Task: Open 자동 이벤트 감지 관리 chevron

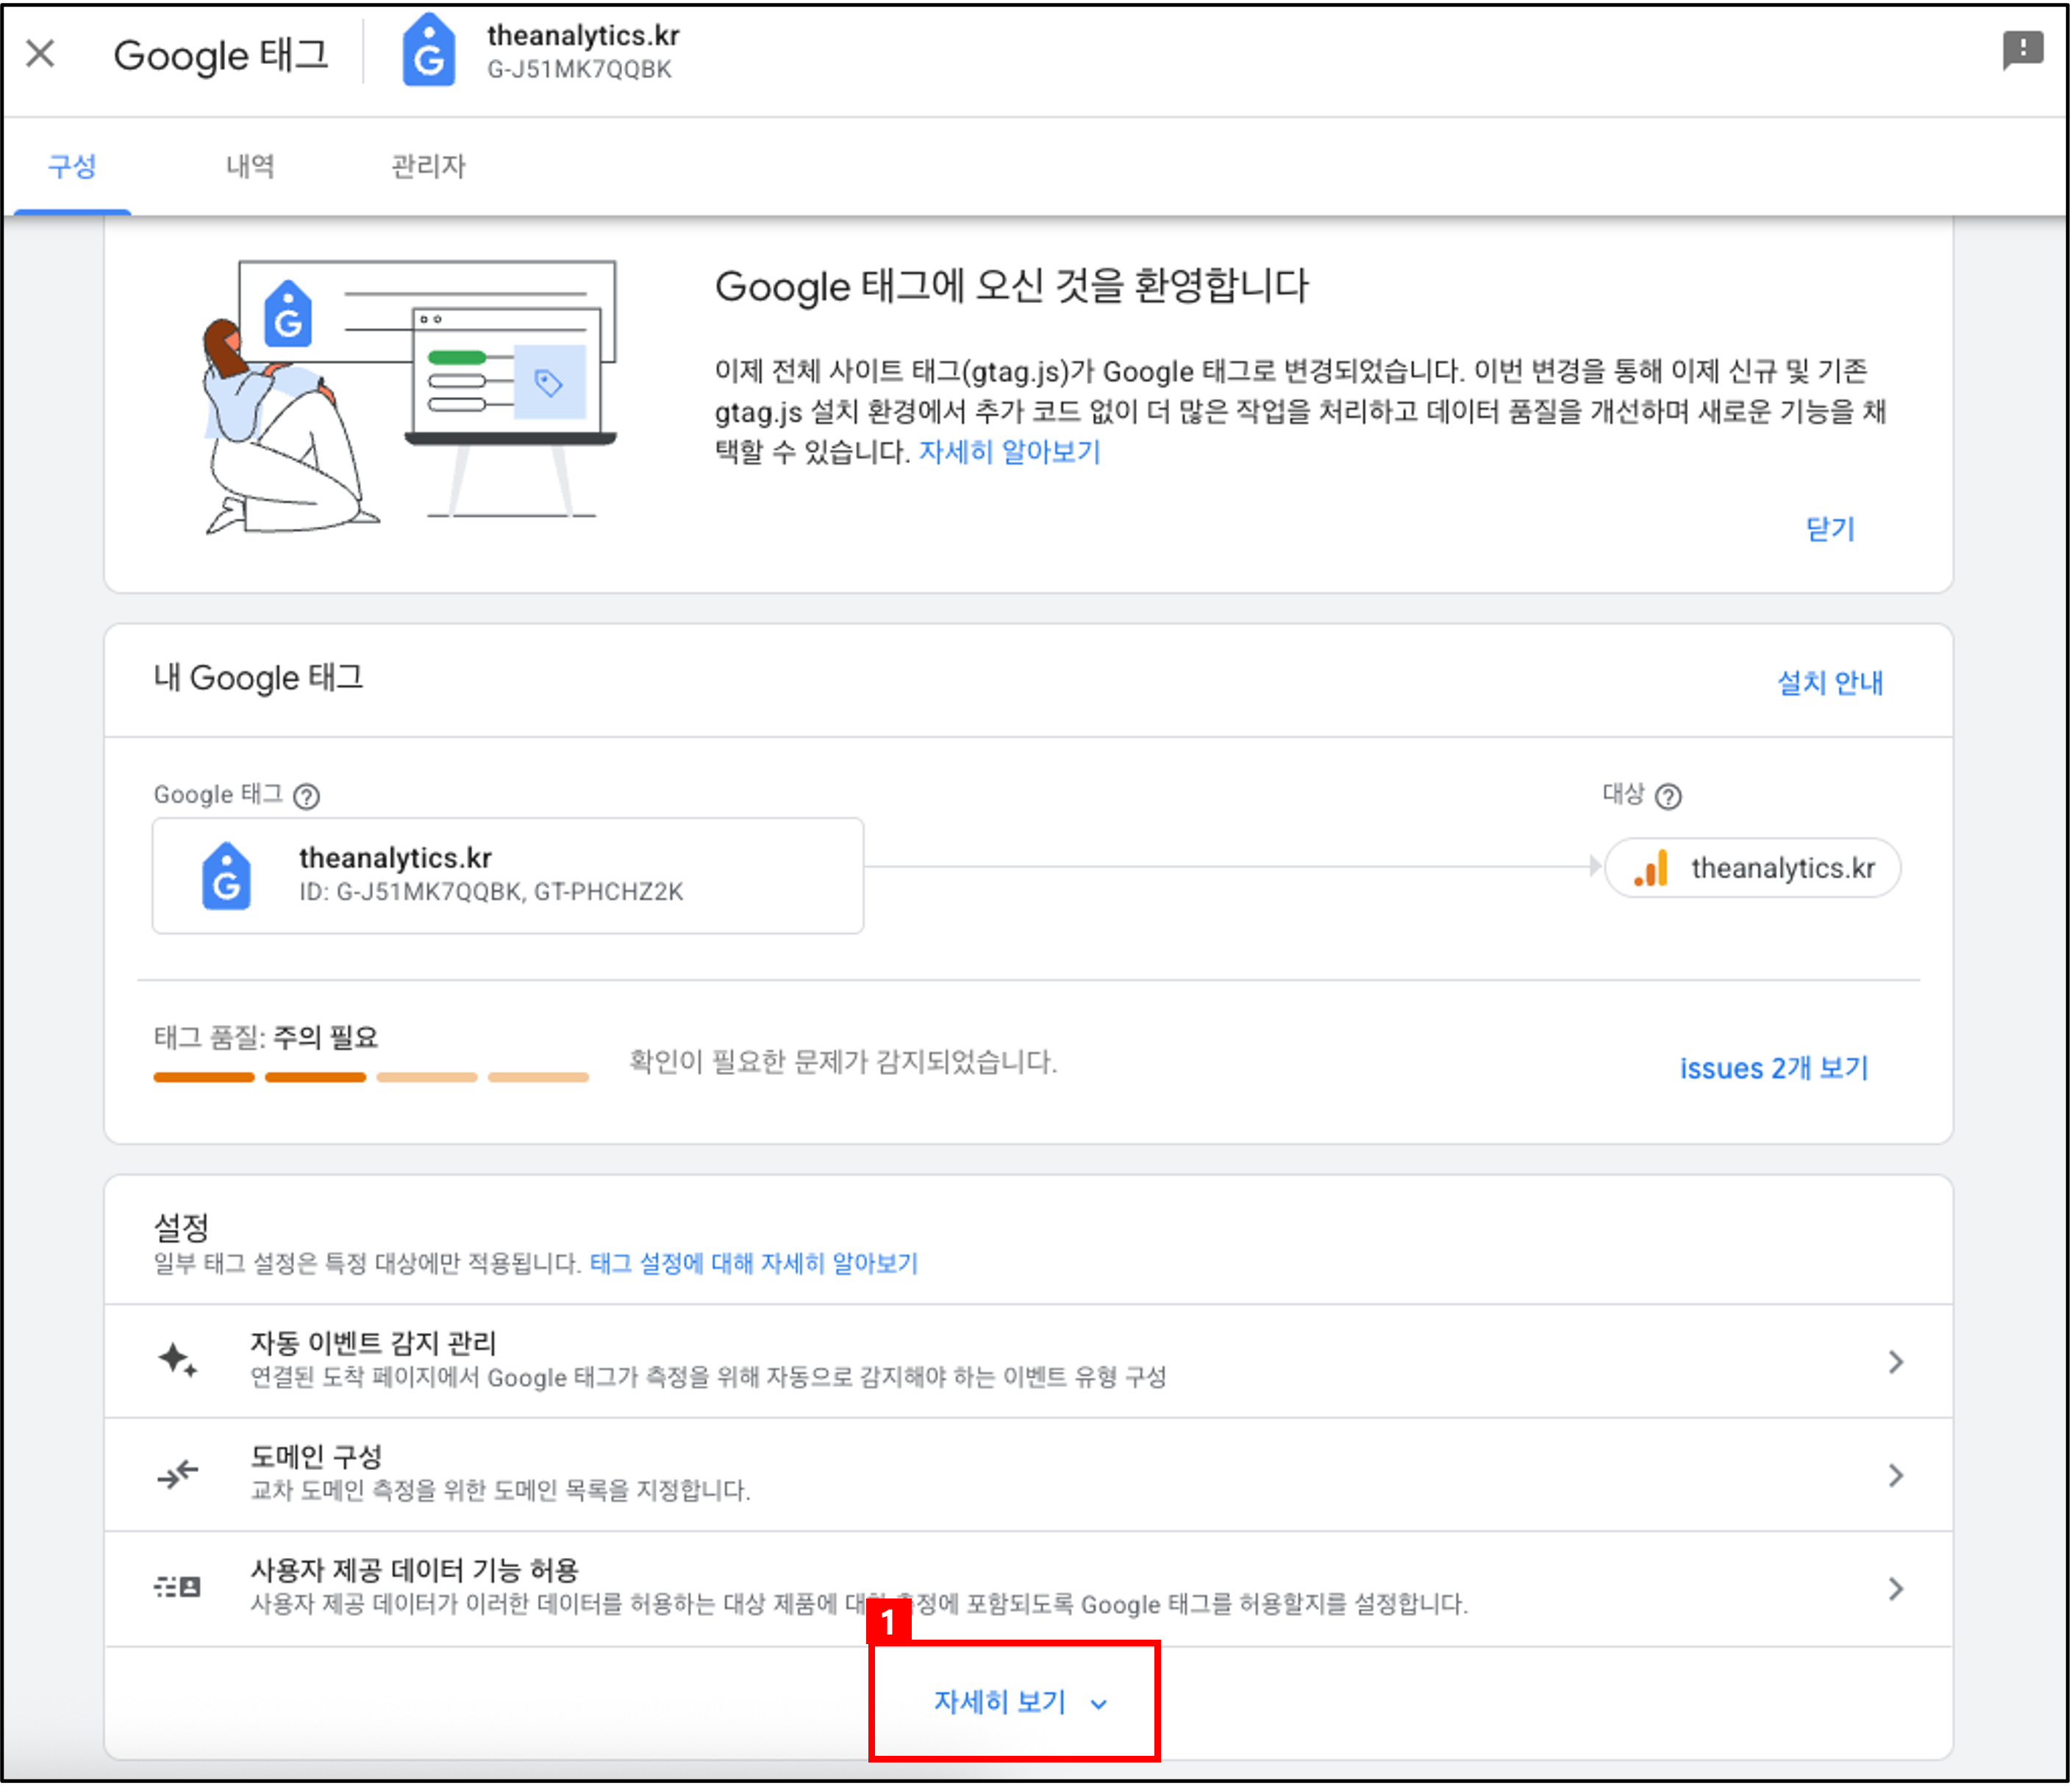Action: pyautogui.click(x=1895, y=1361)
